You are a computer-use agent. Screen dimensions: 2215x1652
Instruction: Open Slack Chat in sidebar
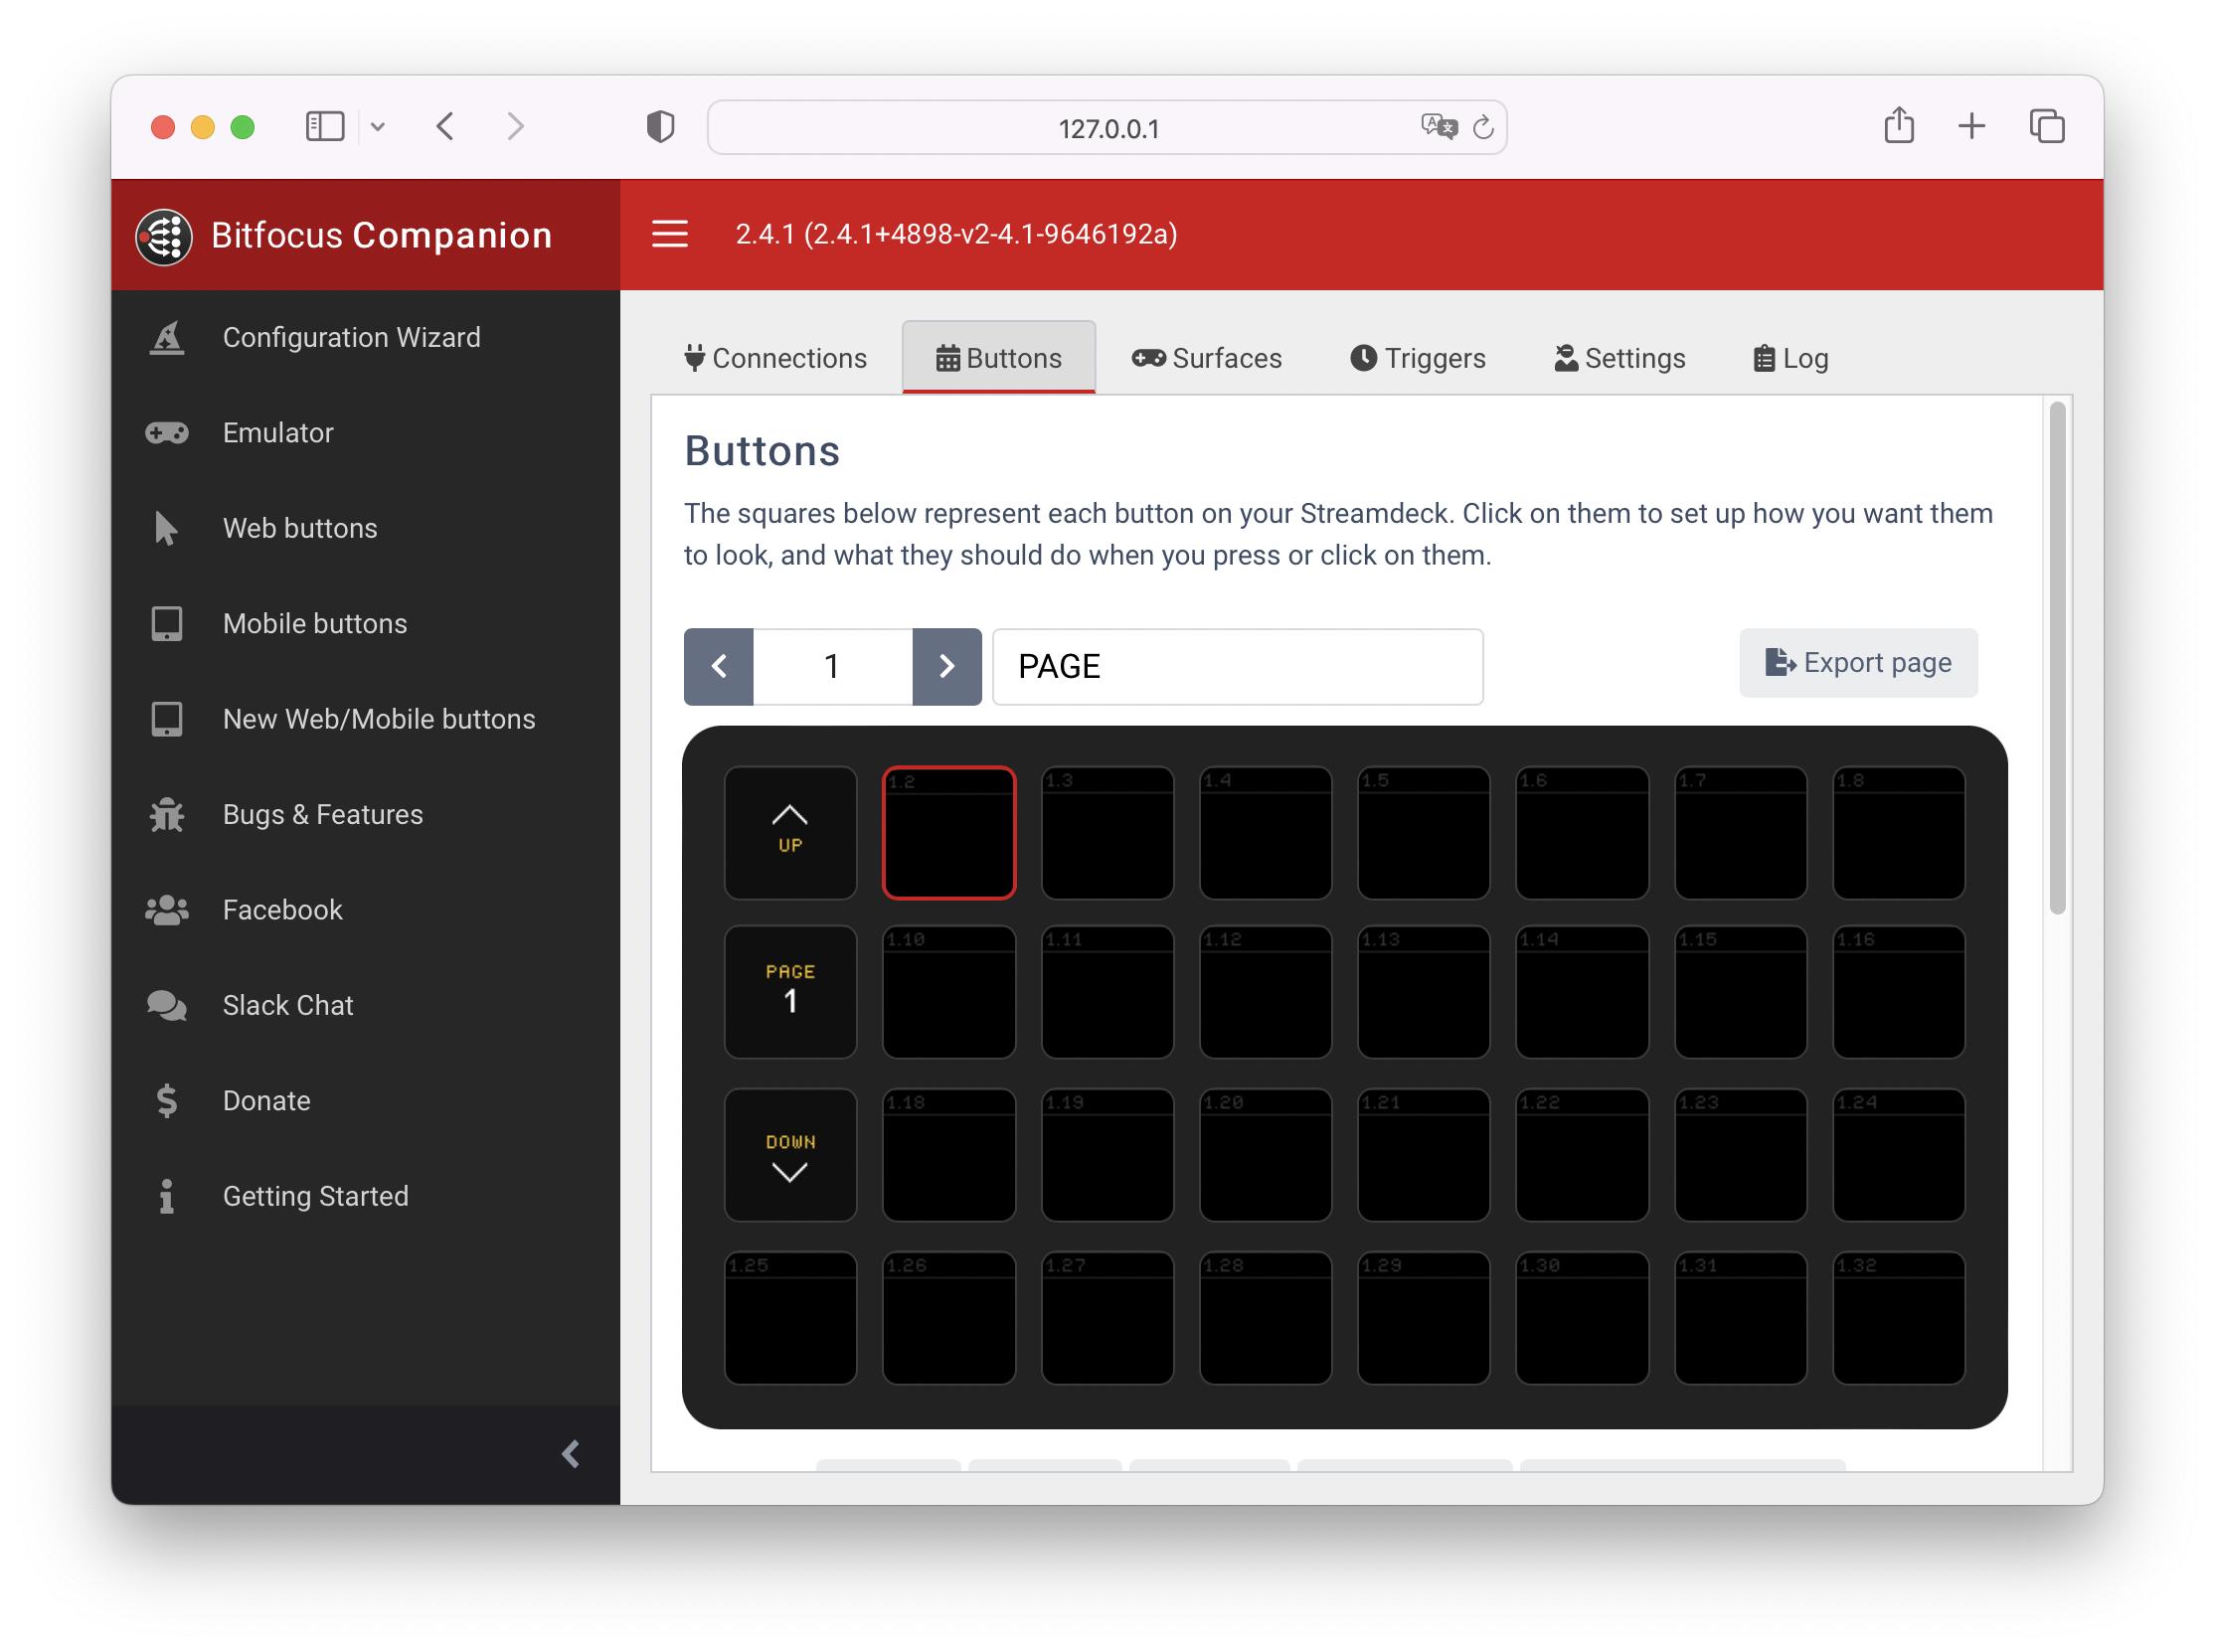pyautogui.click(x=287, y=1006)
